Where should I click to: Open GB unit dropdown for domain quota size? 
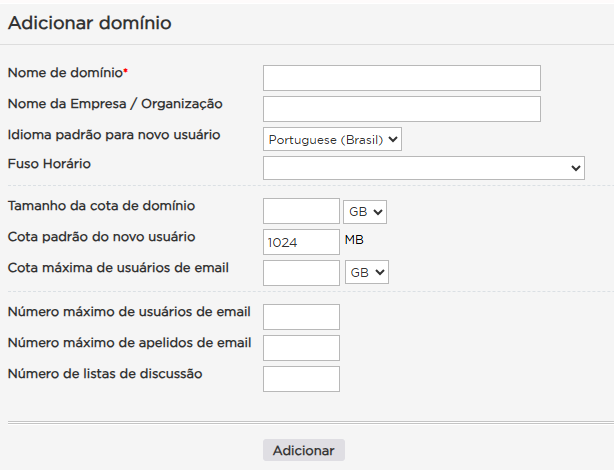[x=365, y=212]
